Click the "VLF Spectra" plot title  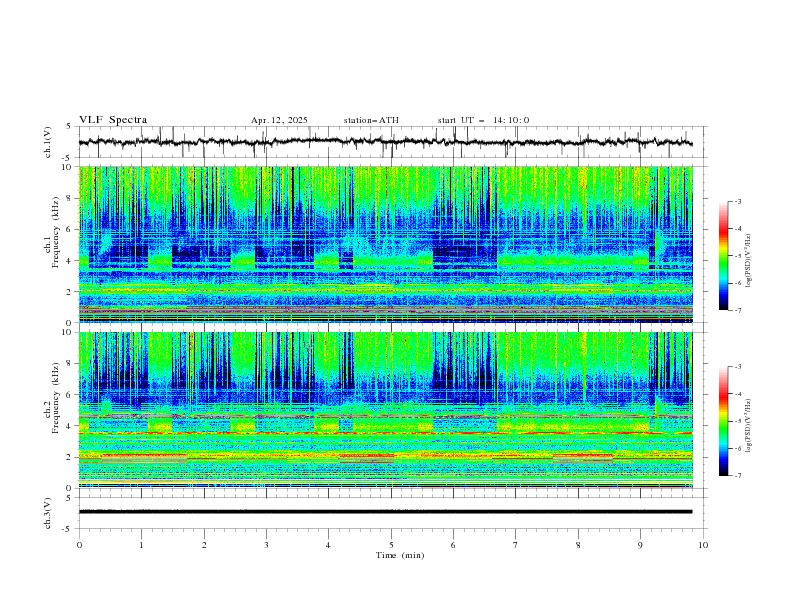[113, 120]
